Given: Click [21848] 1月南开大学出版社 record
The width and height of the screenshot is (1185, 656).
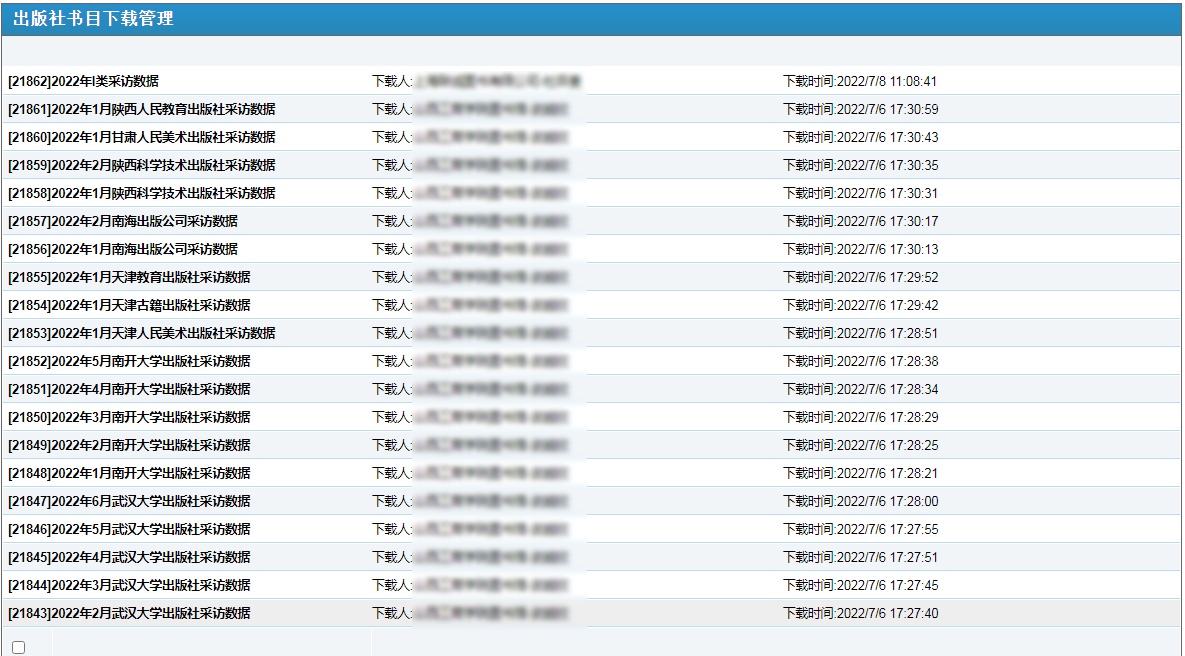Looking at the screenshot, I should [129, 473].
